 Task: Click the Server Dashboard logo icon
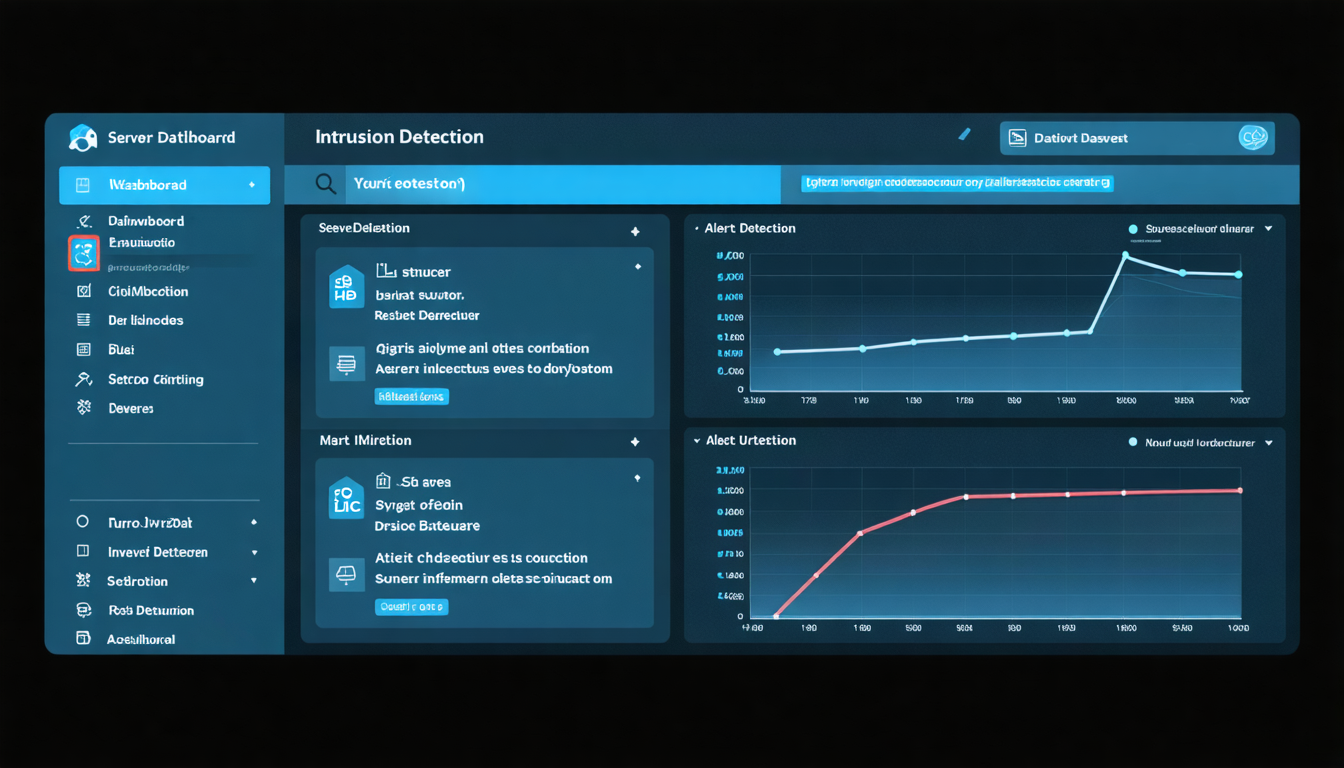[x=83, y=138]
